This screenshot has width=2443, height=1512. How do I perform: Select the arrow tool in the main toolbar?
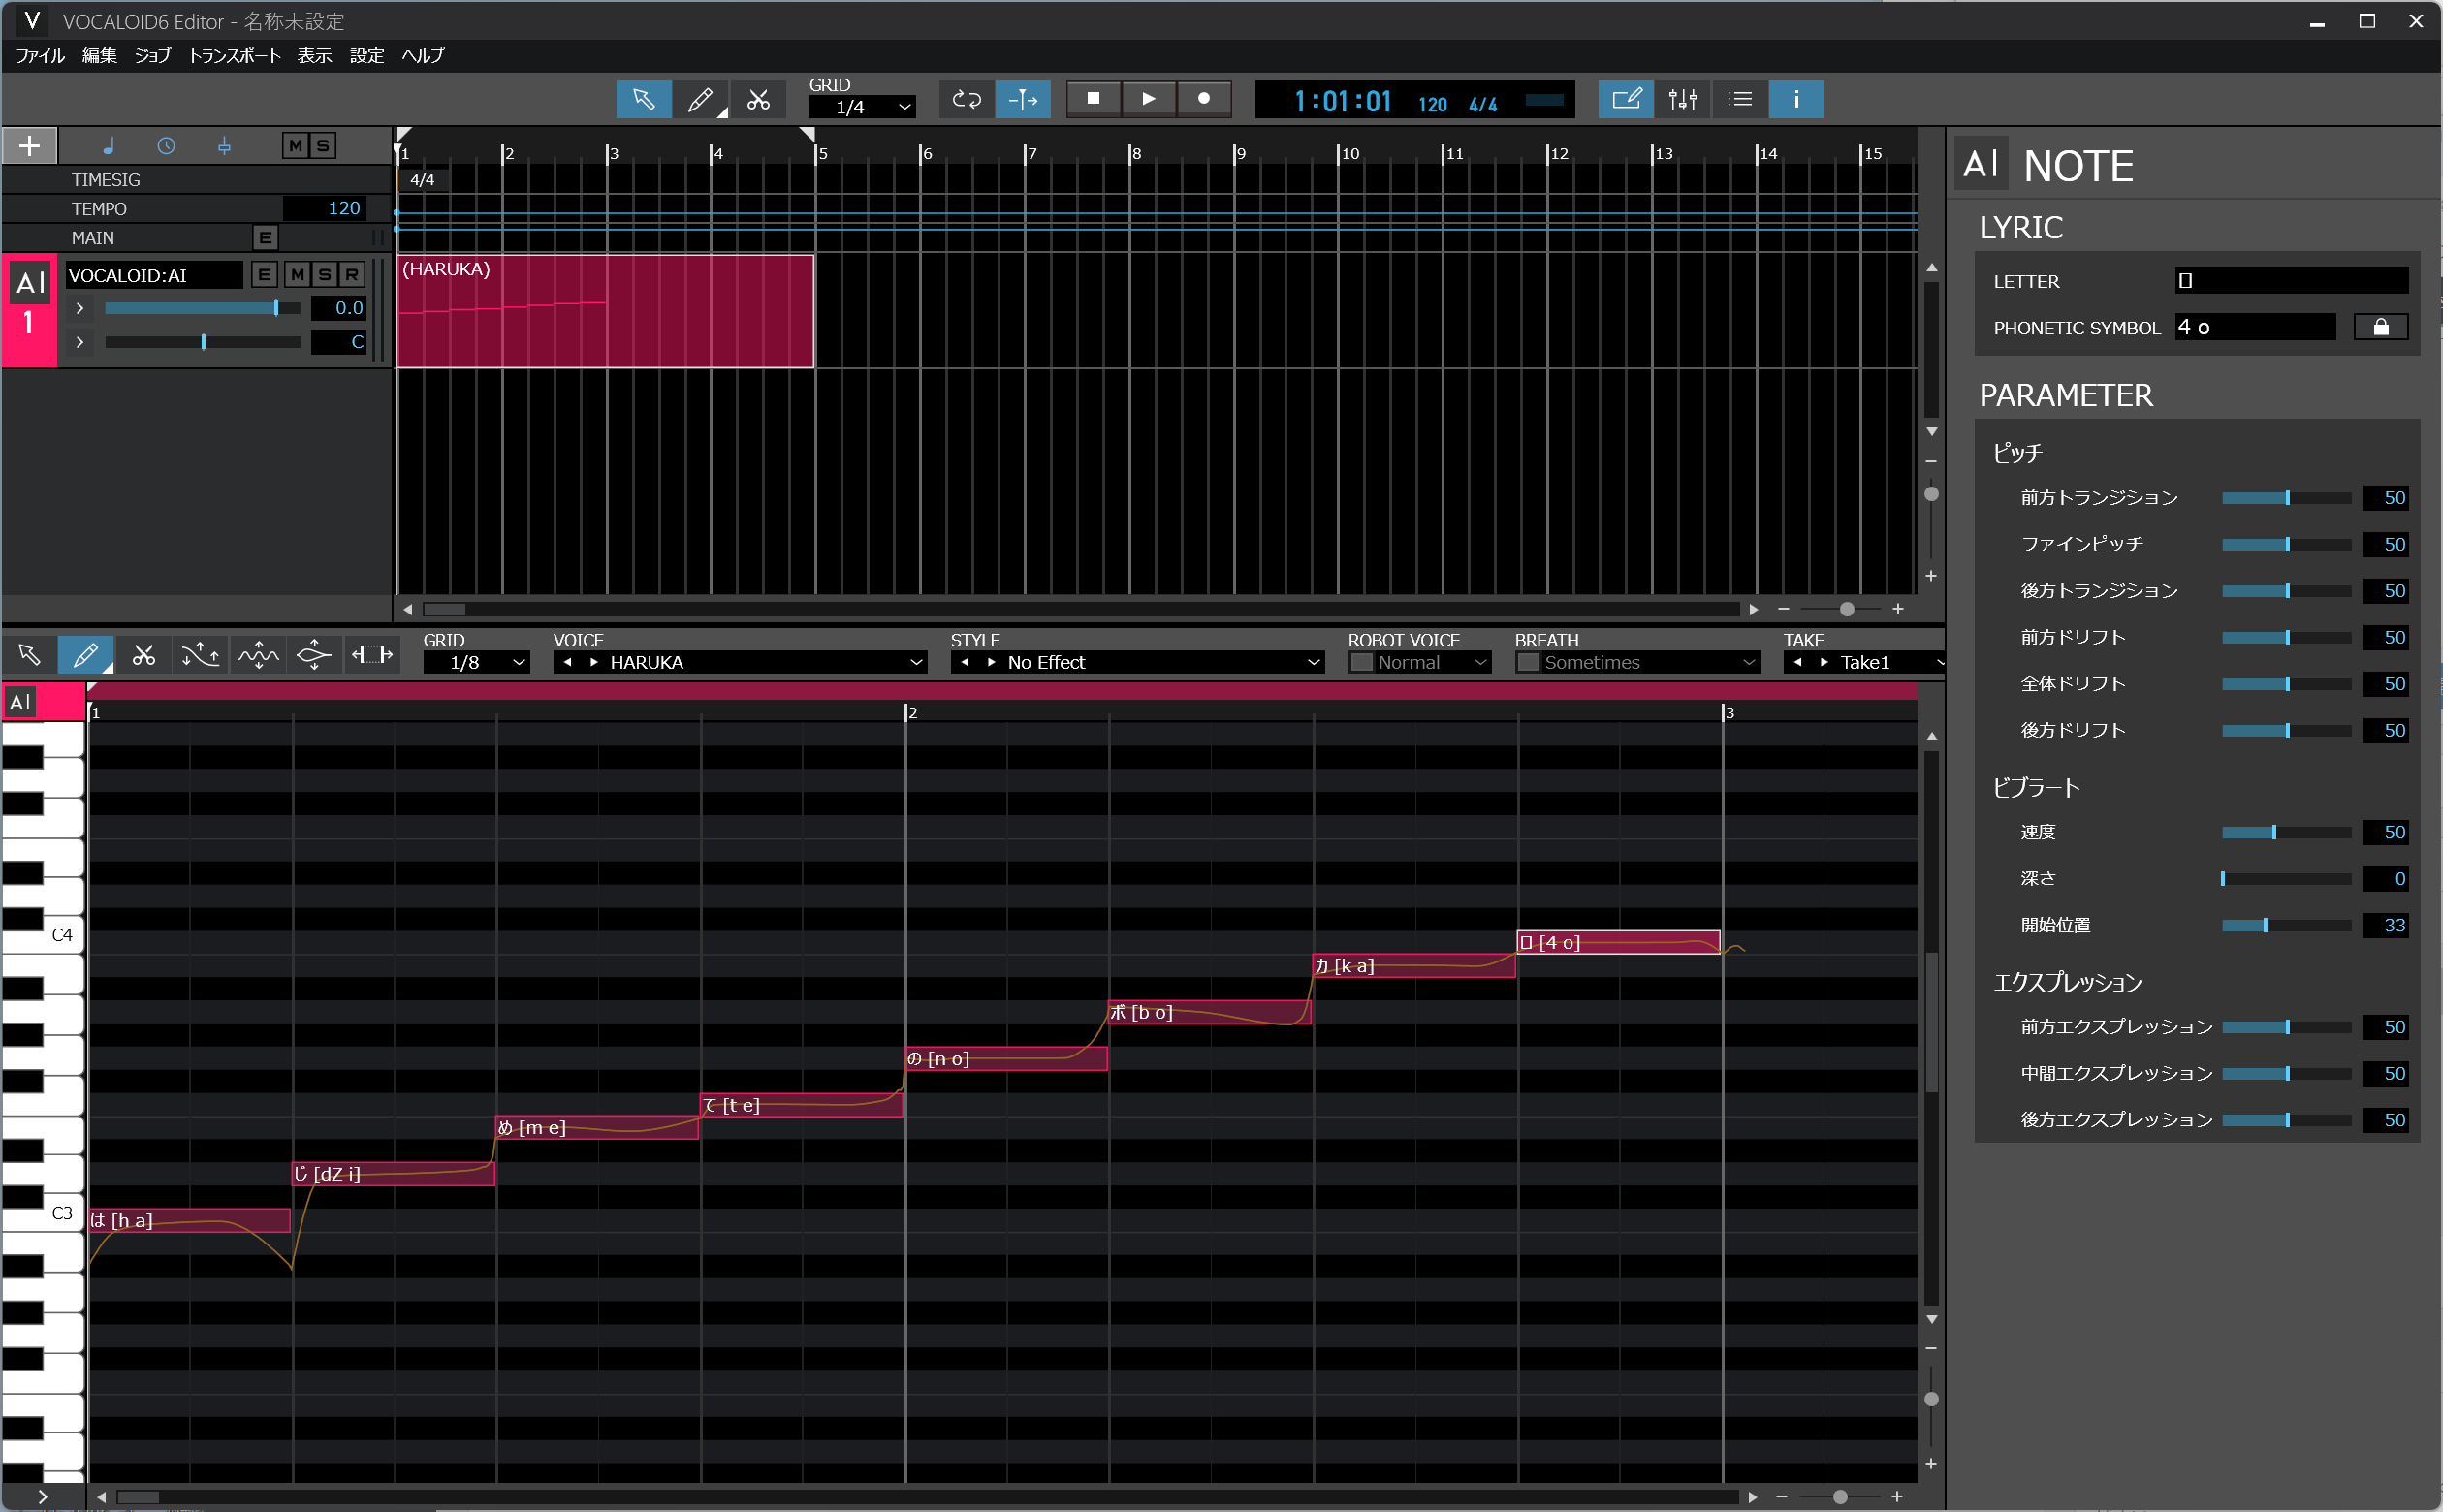click(x=643, y=99)
